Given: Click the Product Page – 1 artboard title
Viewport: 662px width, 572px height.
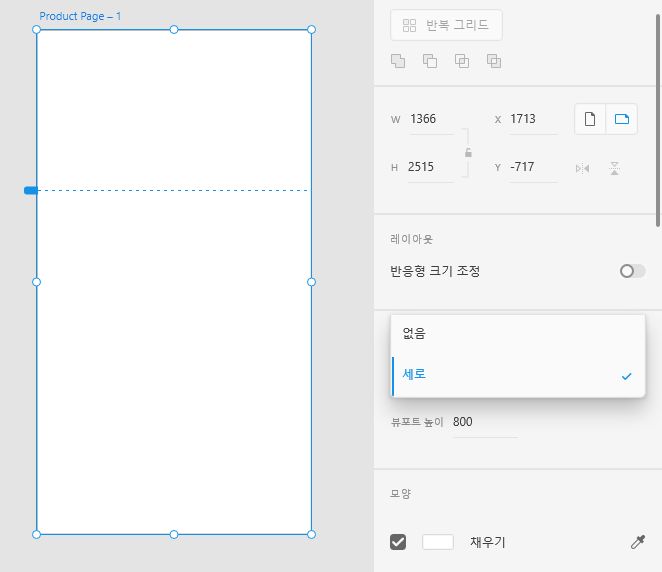Looking at the screenshot, I should click(80, 16).
